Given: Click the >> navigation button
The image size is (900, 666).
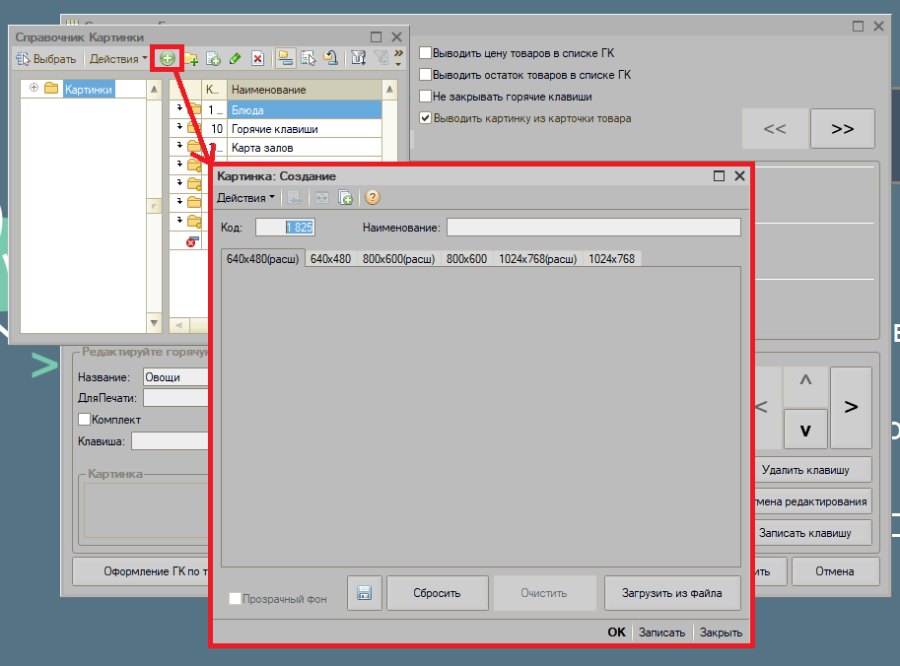Looking at the screenshot, I should (843, 129).
